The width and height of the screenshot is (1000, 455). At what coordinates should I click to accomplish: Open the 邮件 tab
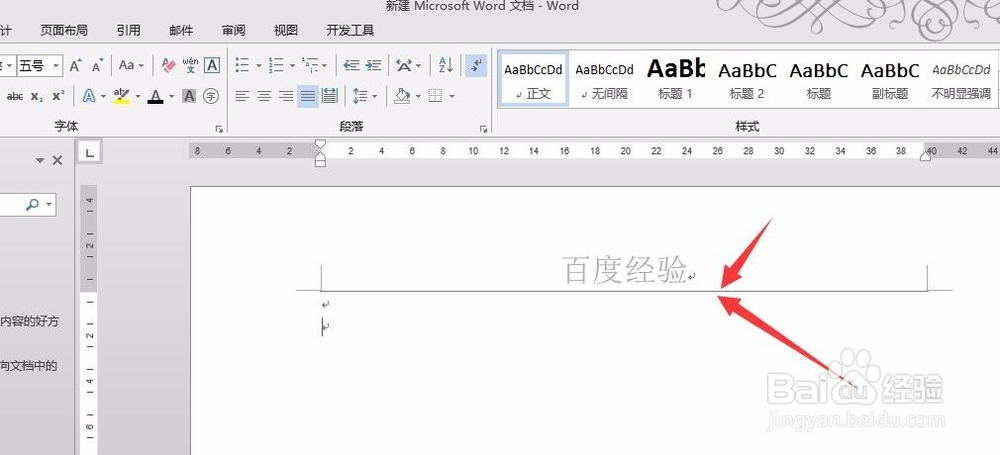(x=181, y=30)
